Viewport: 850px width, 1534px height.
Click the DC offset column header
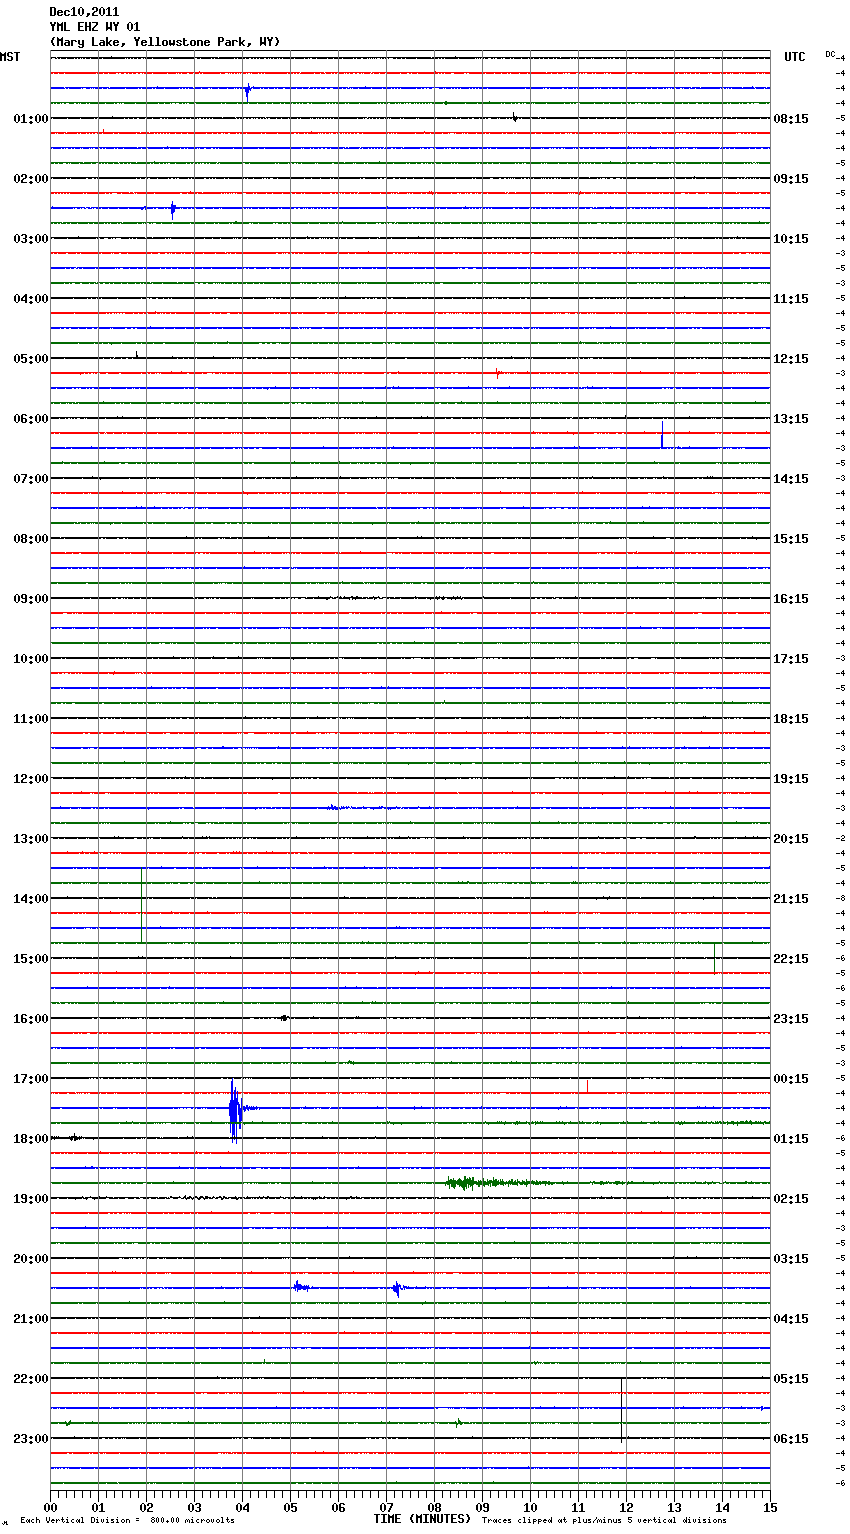tap(830, 54)
